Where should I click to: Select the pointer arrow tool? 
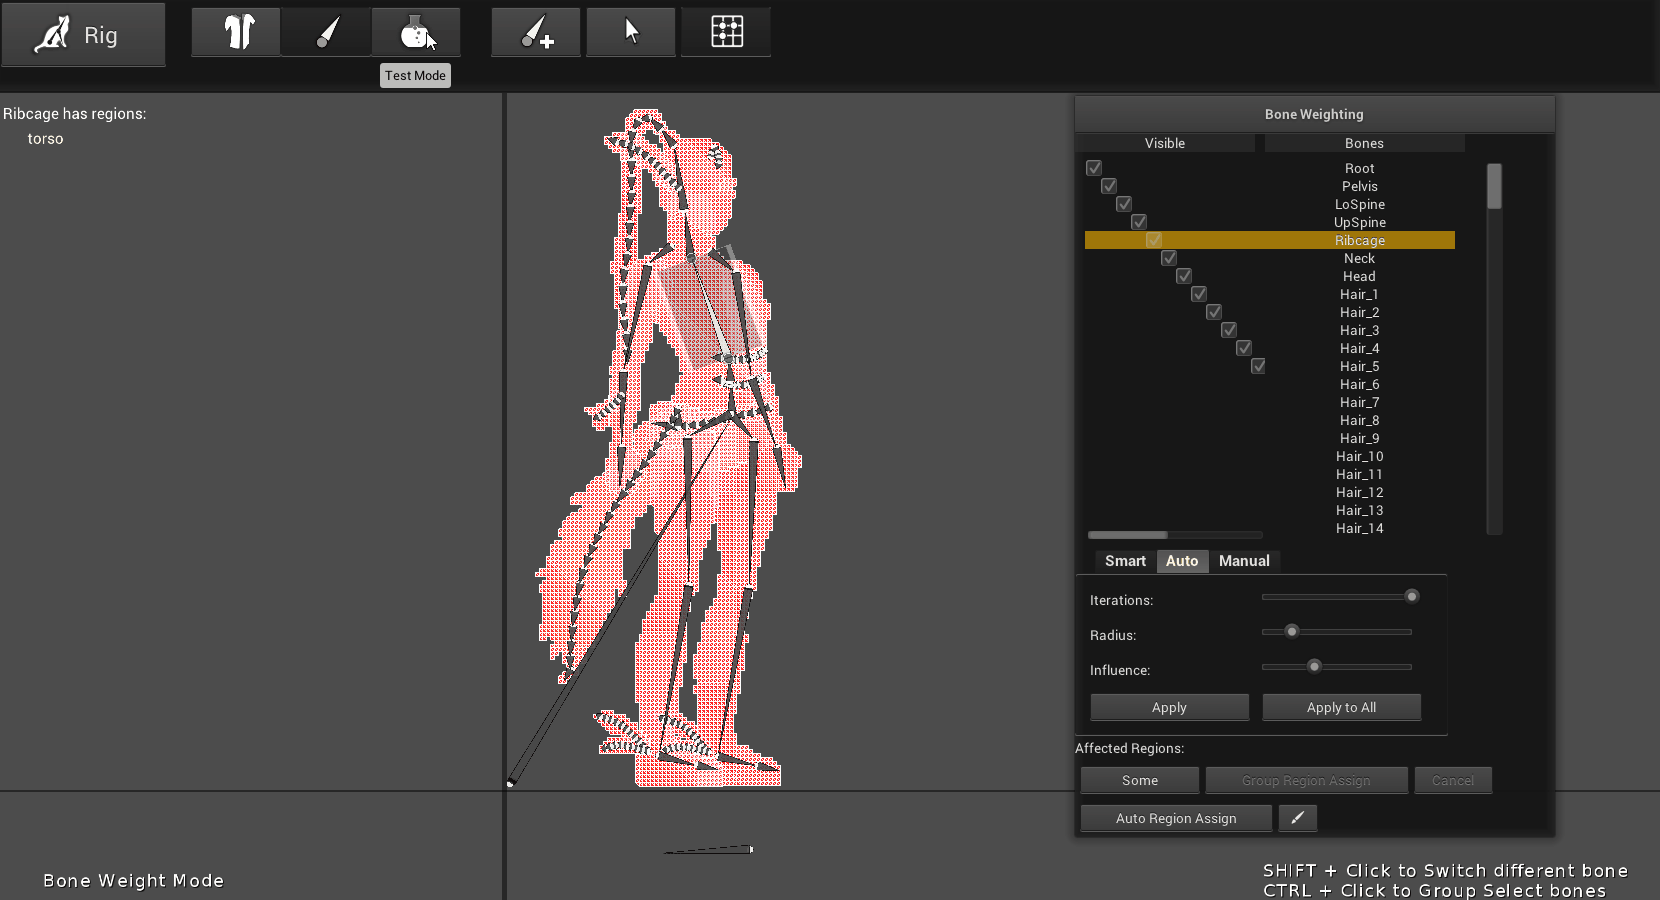coord(631,32)
